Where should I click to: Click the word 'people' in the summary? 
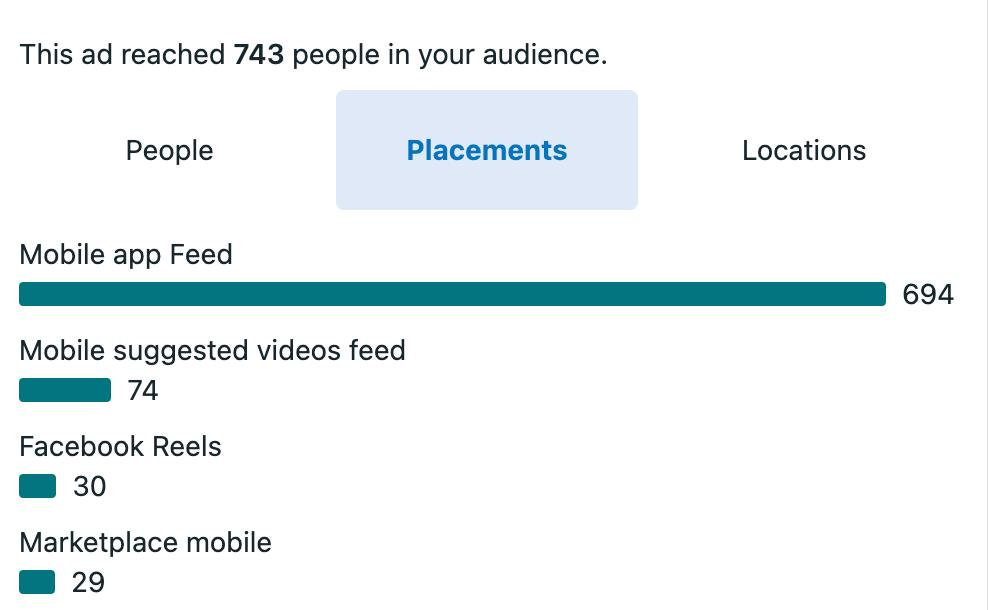pos(336,55)
